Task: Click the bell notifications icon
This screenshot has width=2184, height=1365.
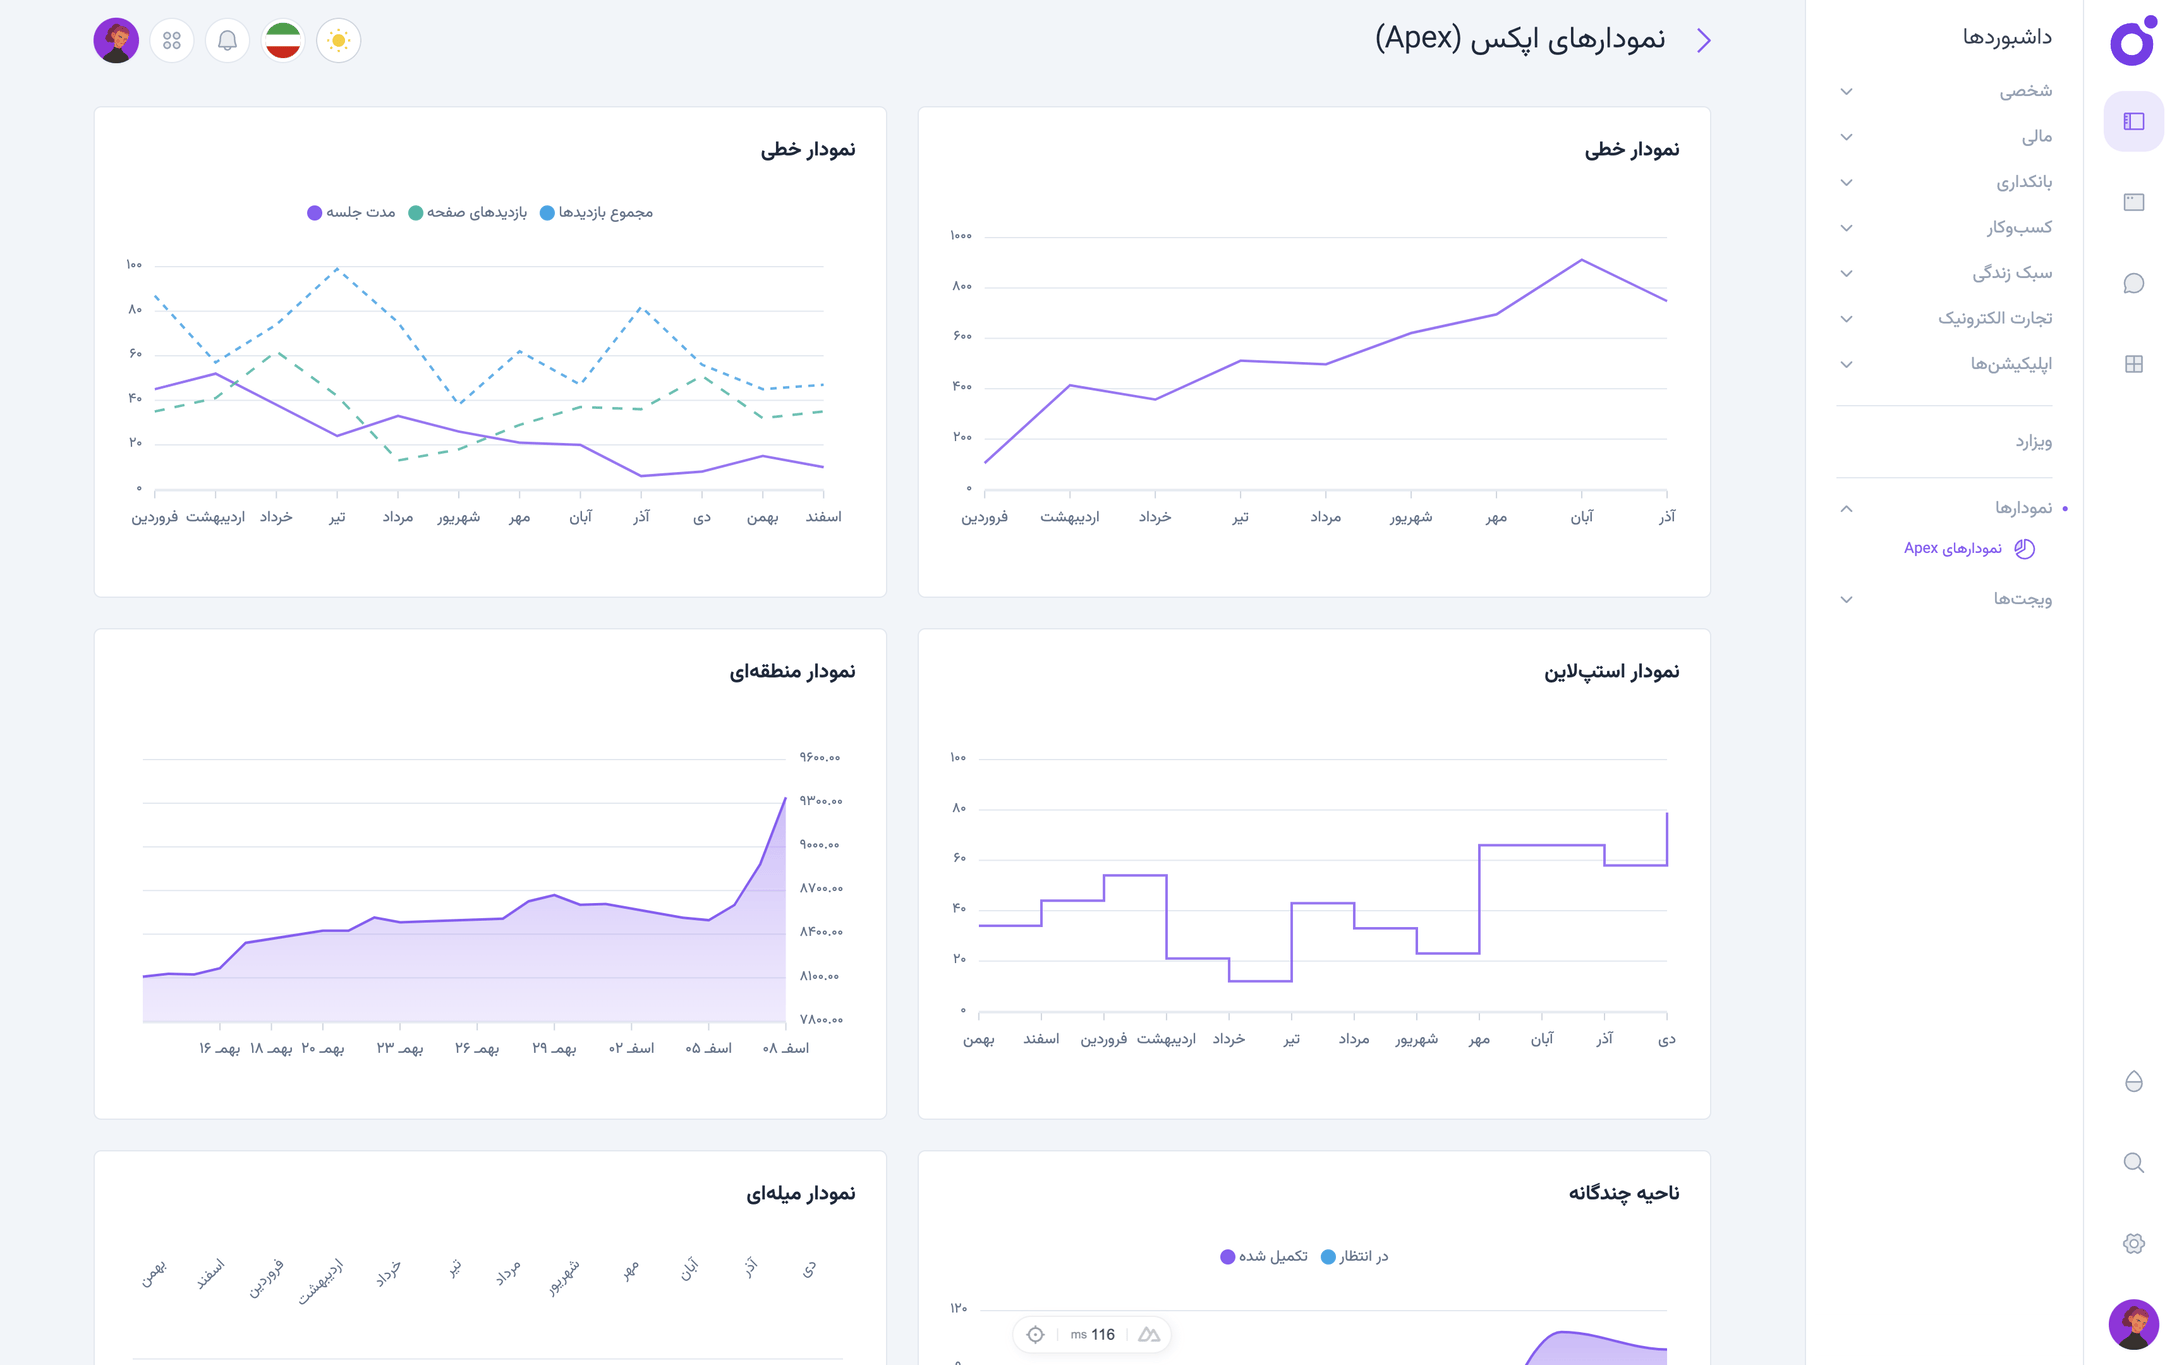Action: pos(227,41)
